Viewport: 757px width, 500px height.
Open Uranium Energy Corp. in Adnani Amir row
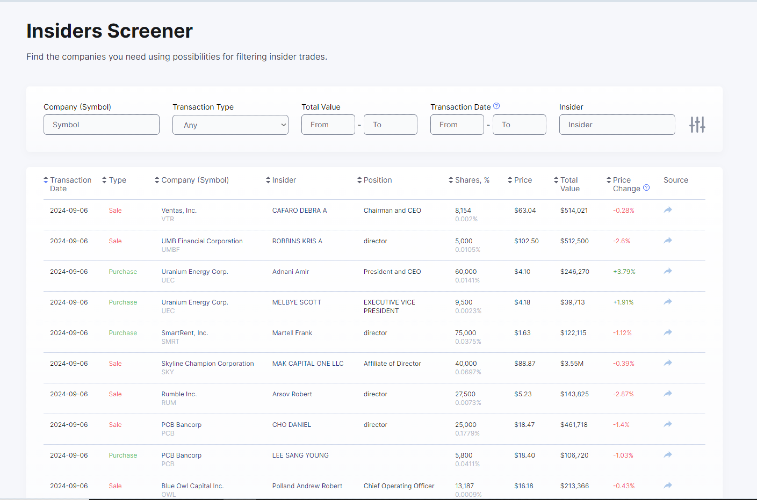(195, 272)
